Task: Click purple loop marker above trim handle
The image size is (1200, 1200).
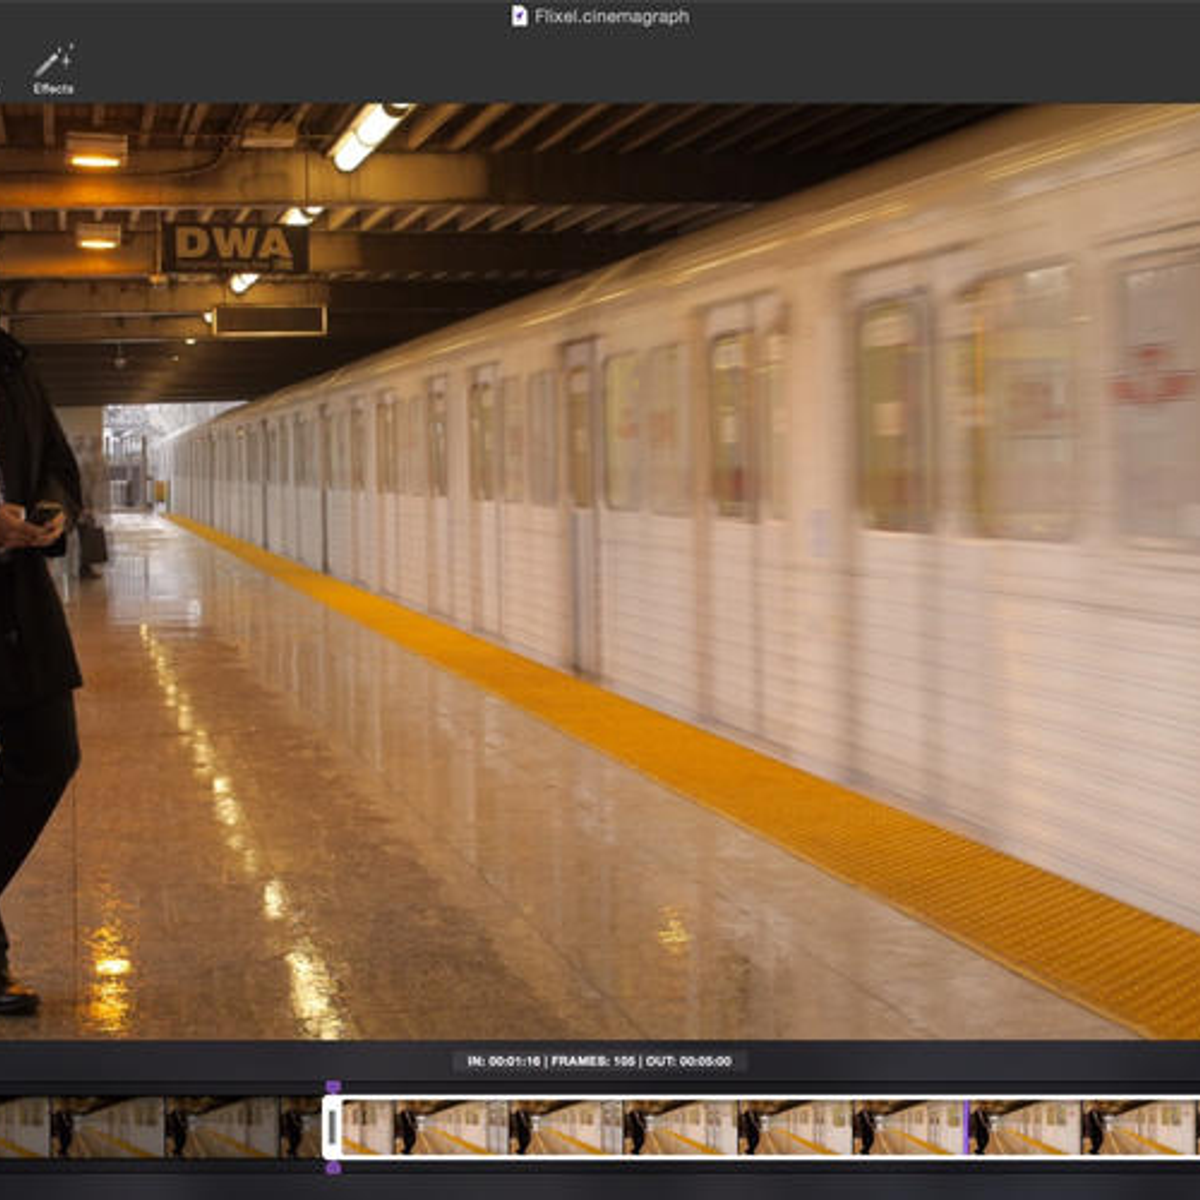Action: (333, 1086)
